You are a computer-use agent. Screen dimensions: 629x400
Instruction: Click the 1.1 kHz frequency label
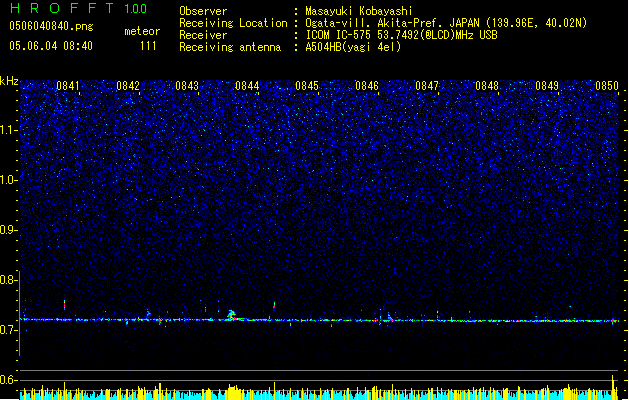coord(8,130)
